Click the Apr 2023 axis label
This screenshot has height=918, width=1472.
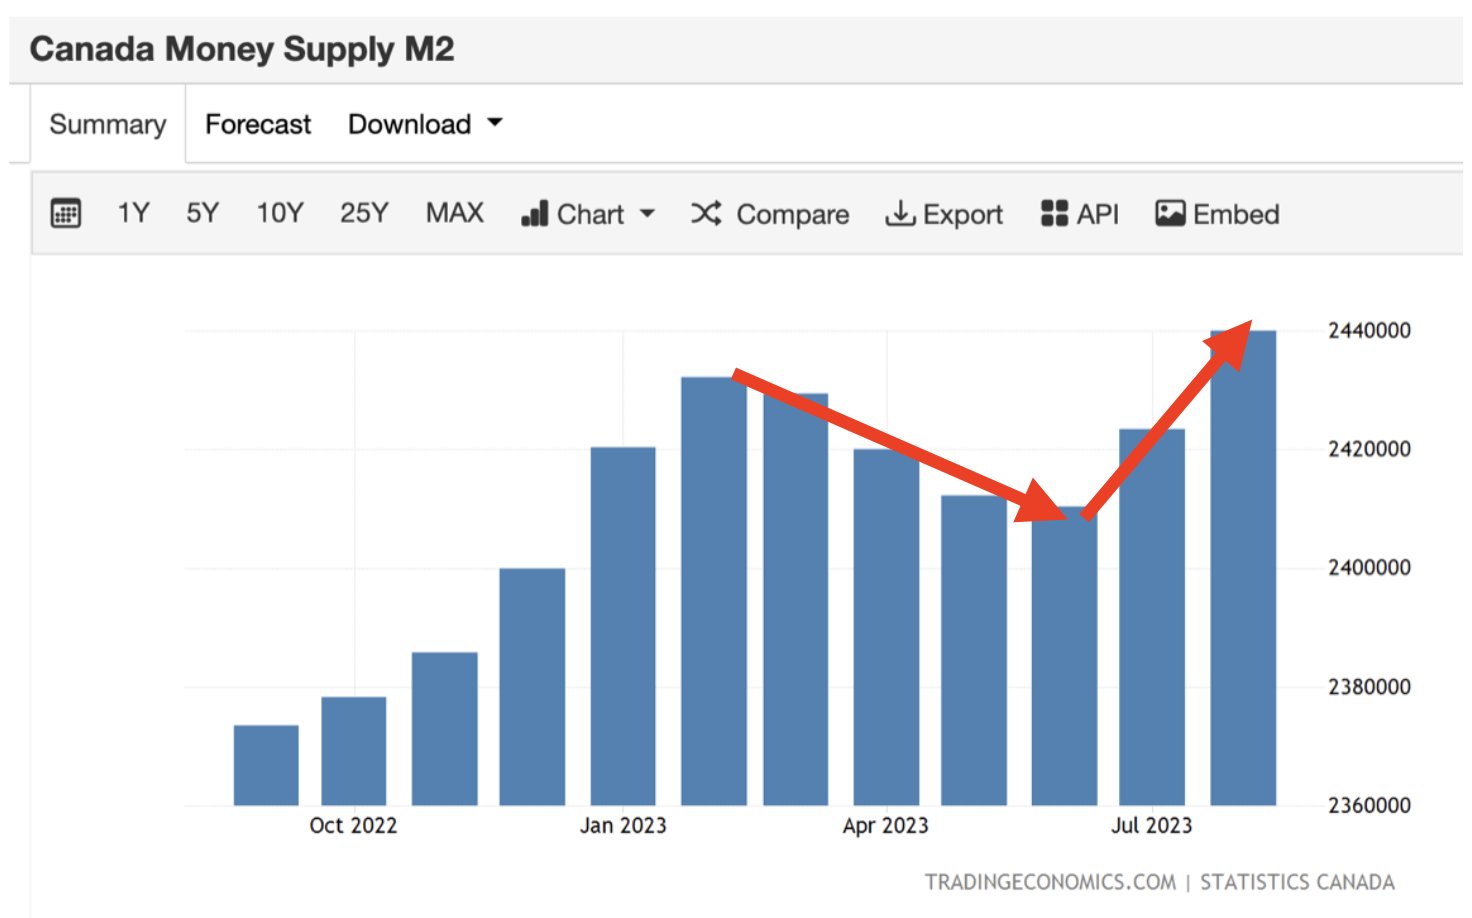tap(886, 826)
